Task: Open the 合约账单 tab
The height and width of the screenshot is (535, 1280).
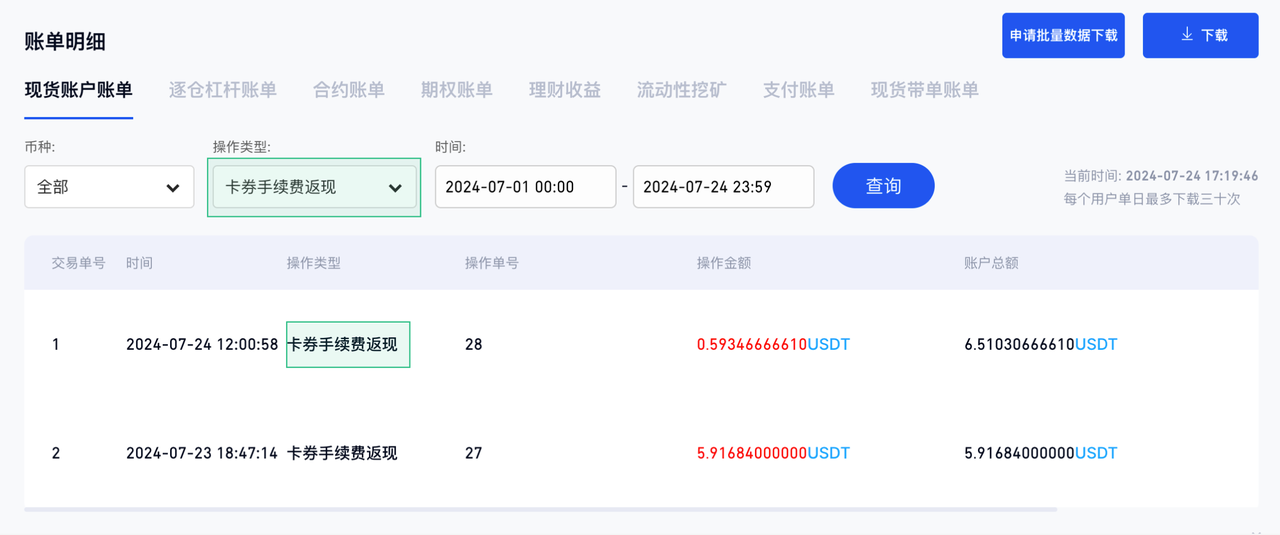Action: (x=348, y=90)
